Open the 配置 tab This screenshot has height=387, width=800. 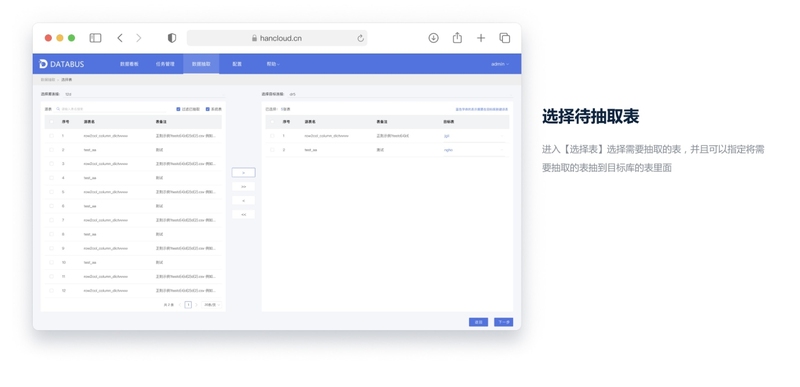[x=237, y=64]
